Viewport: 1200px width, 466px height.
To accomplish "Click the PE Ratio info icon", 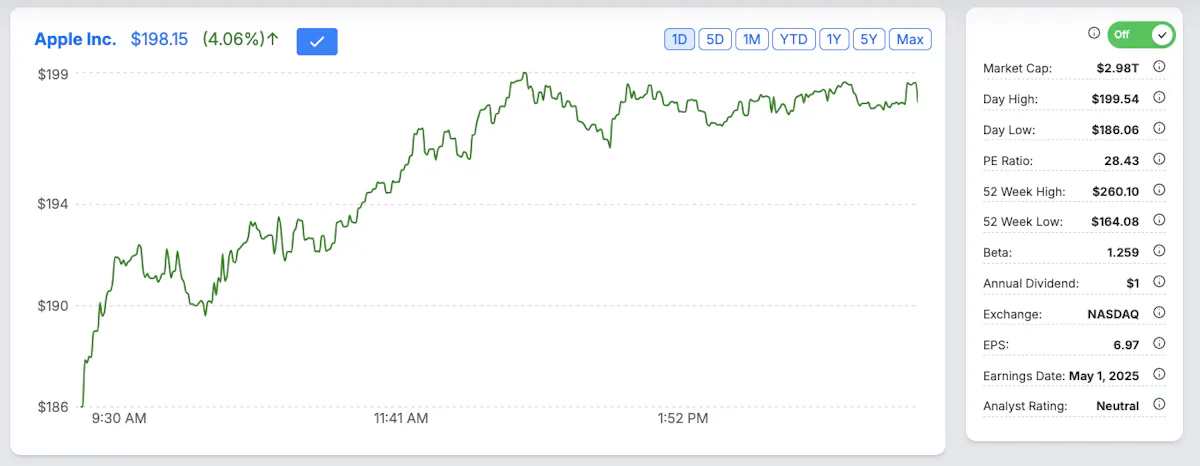I will point(1160,160).
